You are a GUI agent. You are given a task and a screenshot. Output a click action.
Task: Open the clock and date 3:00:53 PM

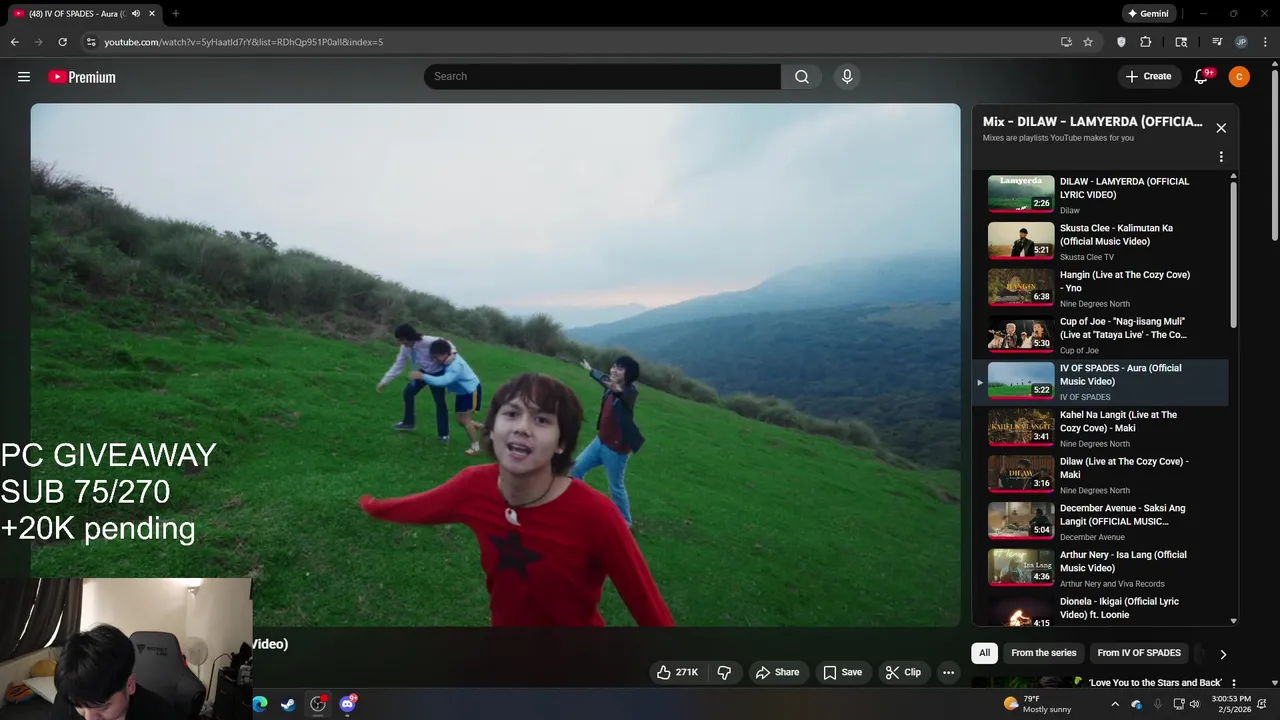[1230, 704]
